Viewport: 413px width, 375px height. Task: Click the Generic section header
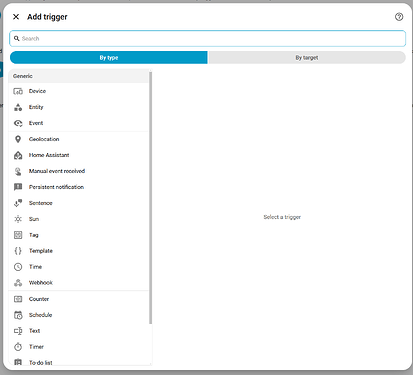click(x=79, y=76)
